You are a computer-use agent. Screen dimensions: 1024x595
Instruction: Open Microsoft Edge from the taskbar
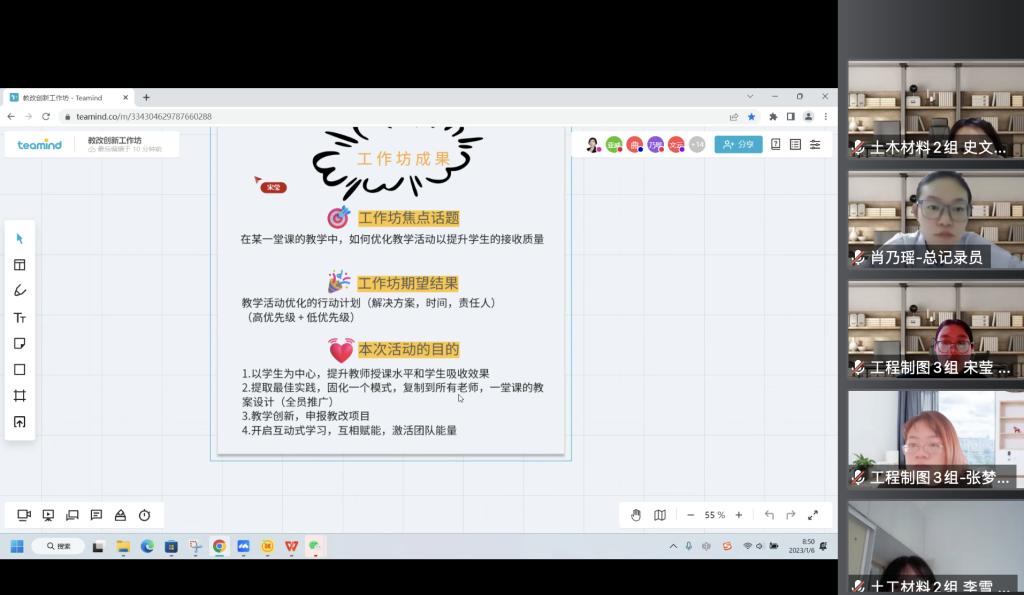pyautogui.click(x=147, y=546)
